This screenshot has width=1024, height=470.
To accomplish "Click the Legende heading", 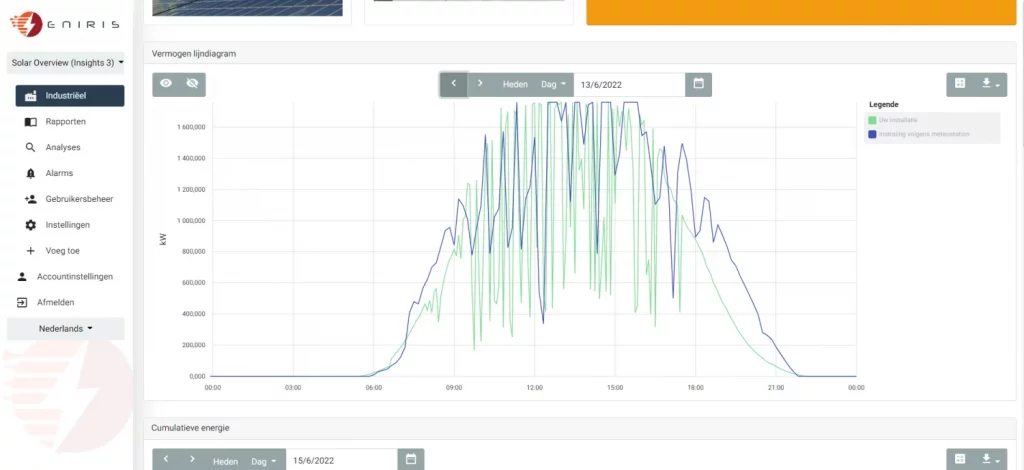I will [884, 104].
